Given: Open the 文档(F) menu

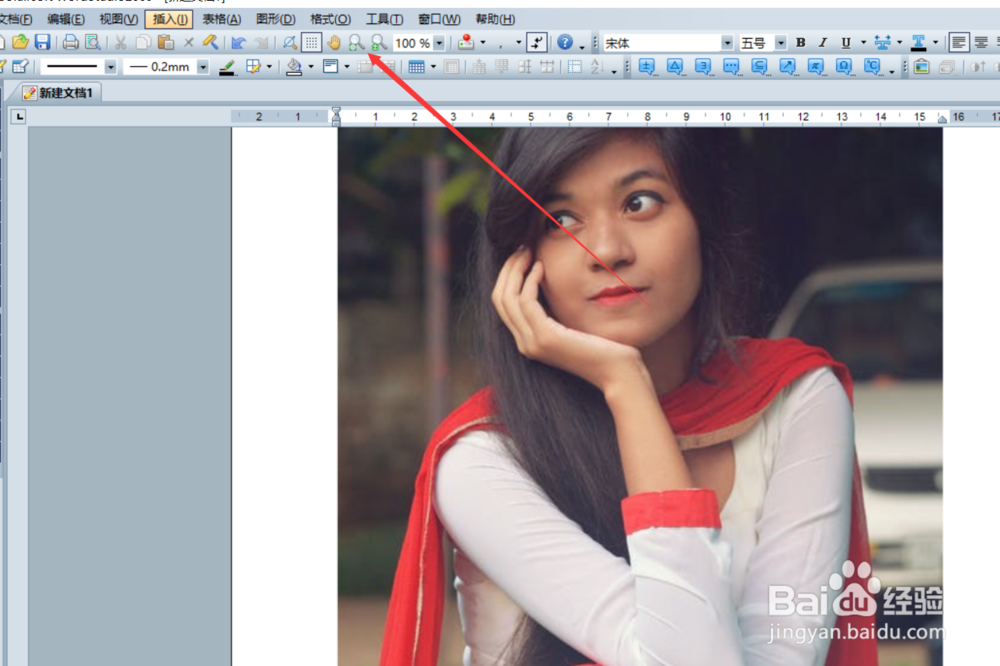Looking at the screenshot, I should click(x=16, y=19).
